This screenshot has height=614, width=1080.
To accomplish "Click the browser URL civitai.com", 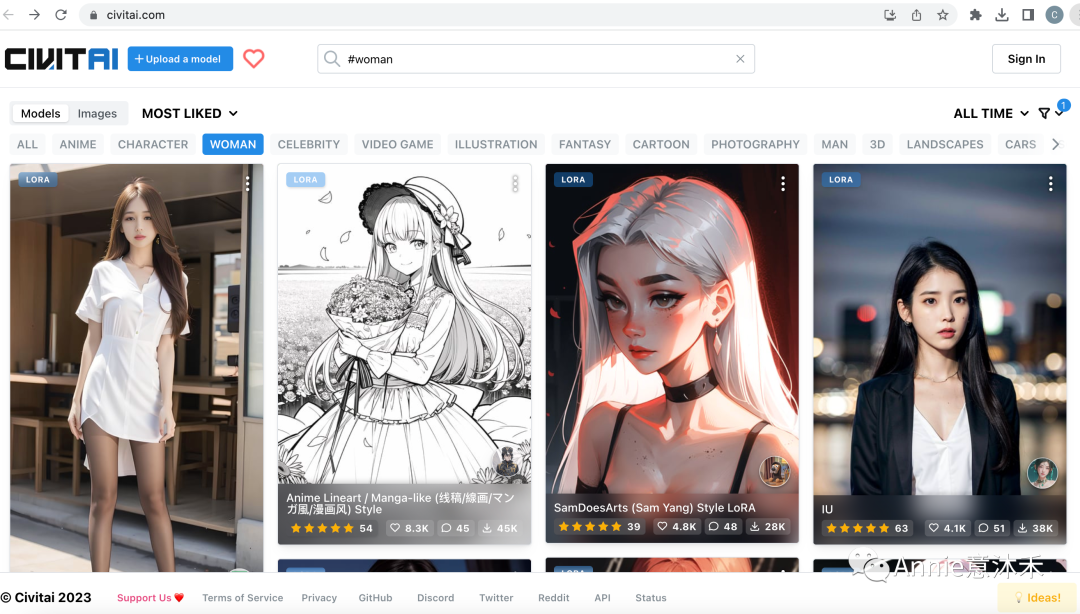I will pyautogui.click(x=136, y=15).
